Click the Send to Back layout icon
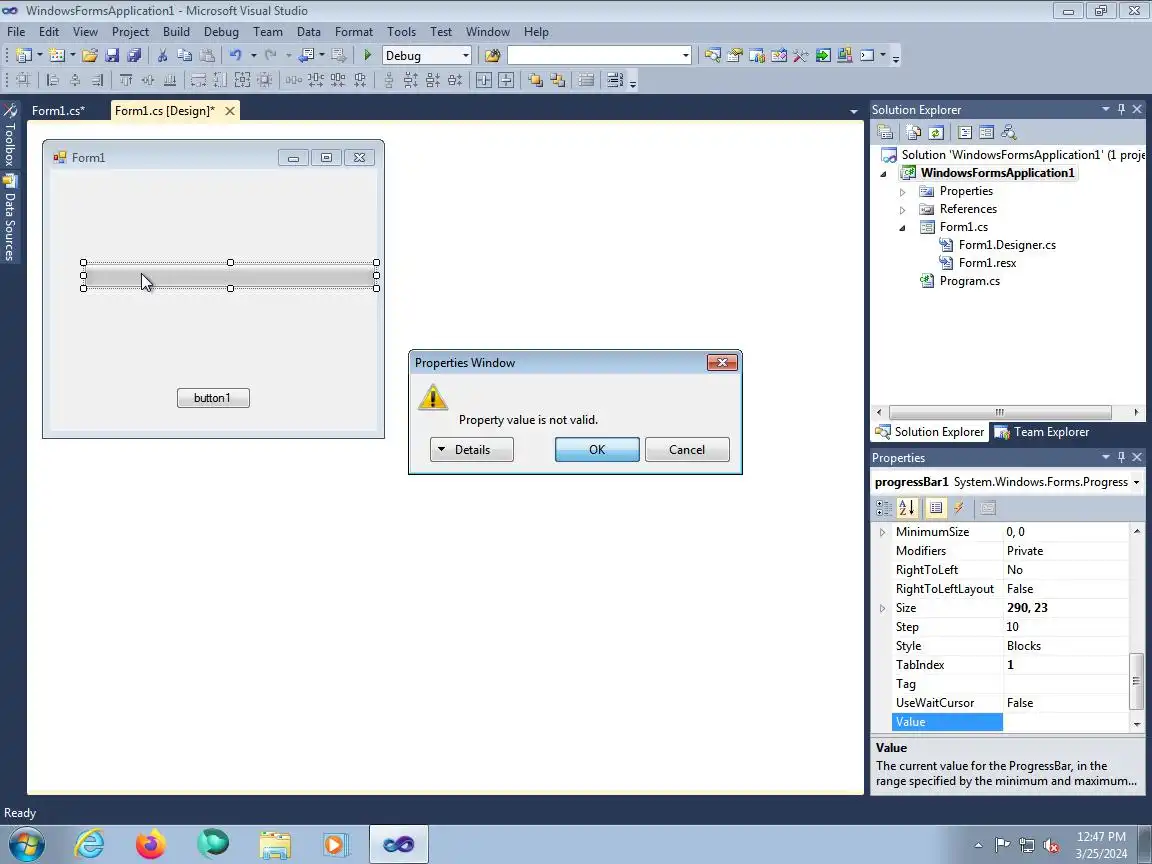Viewport: 1152px width, 864px height. click(558, 80)
